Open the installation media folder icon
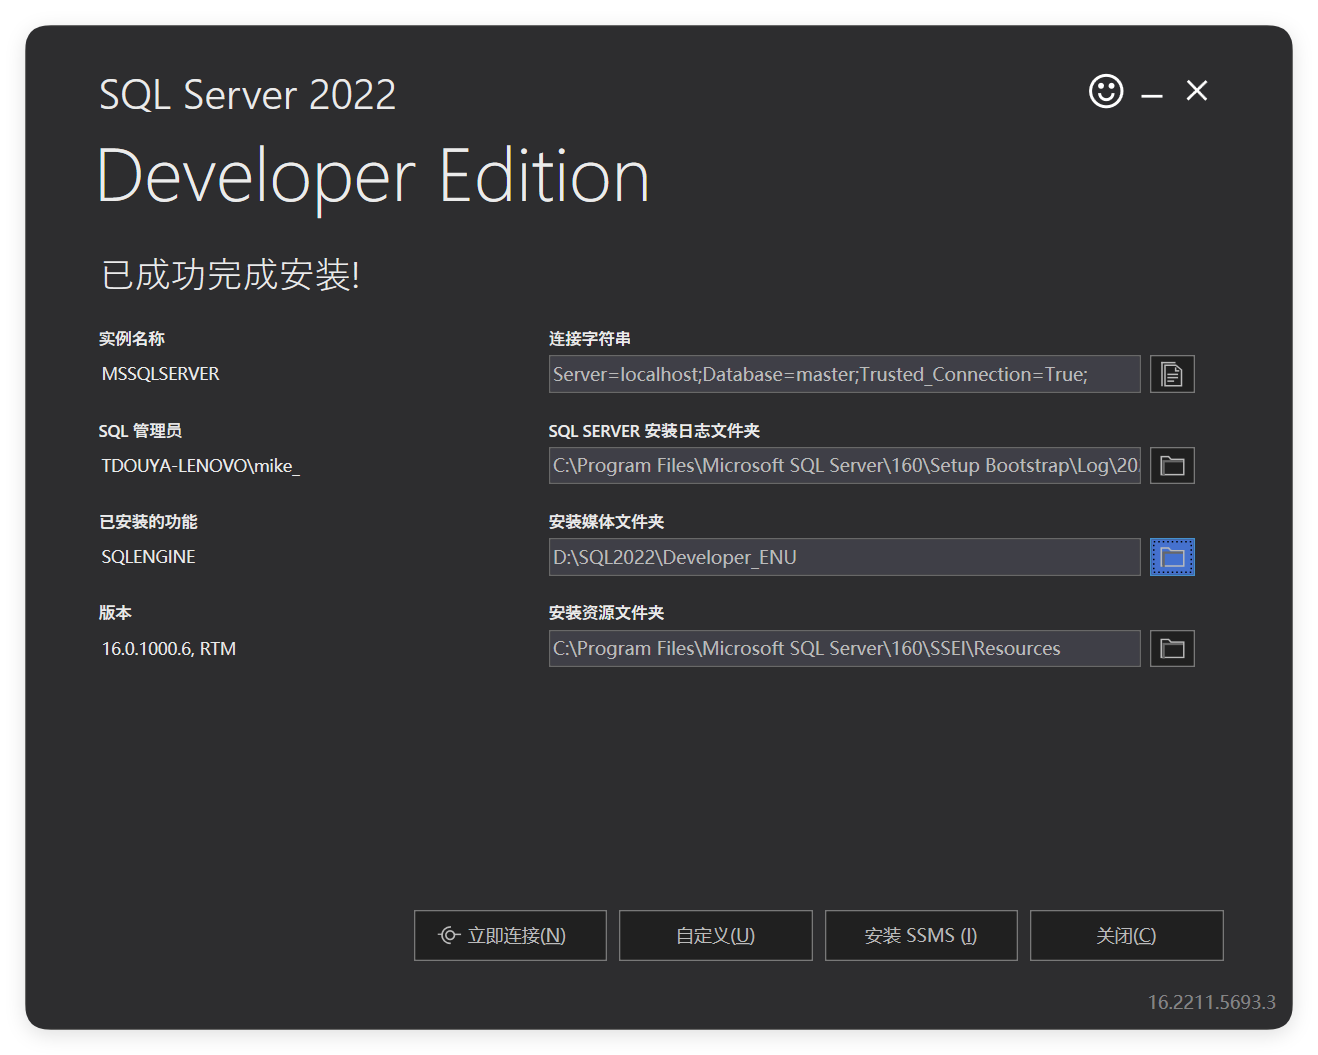1318x1055 pixels. click(1172, 557)
